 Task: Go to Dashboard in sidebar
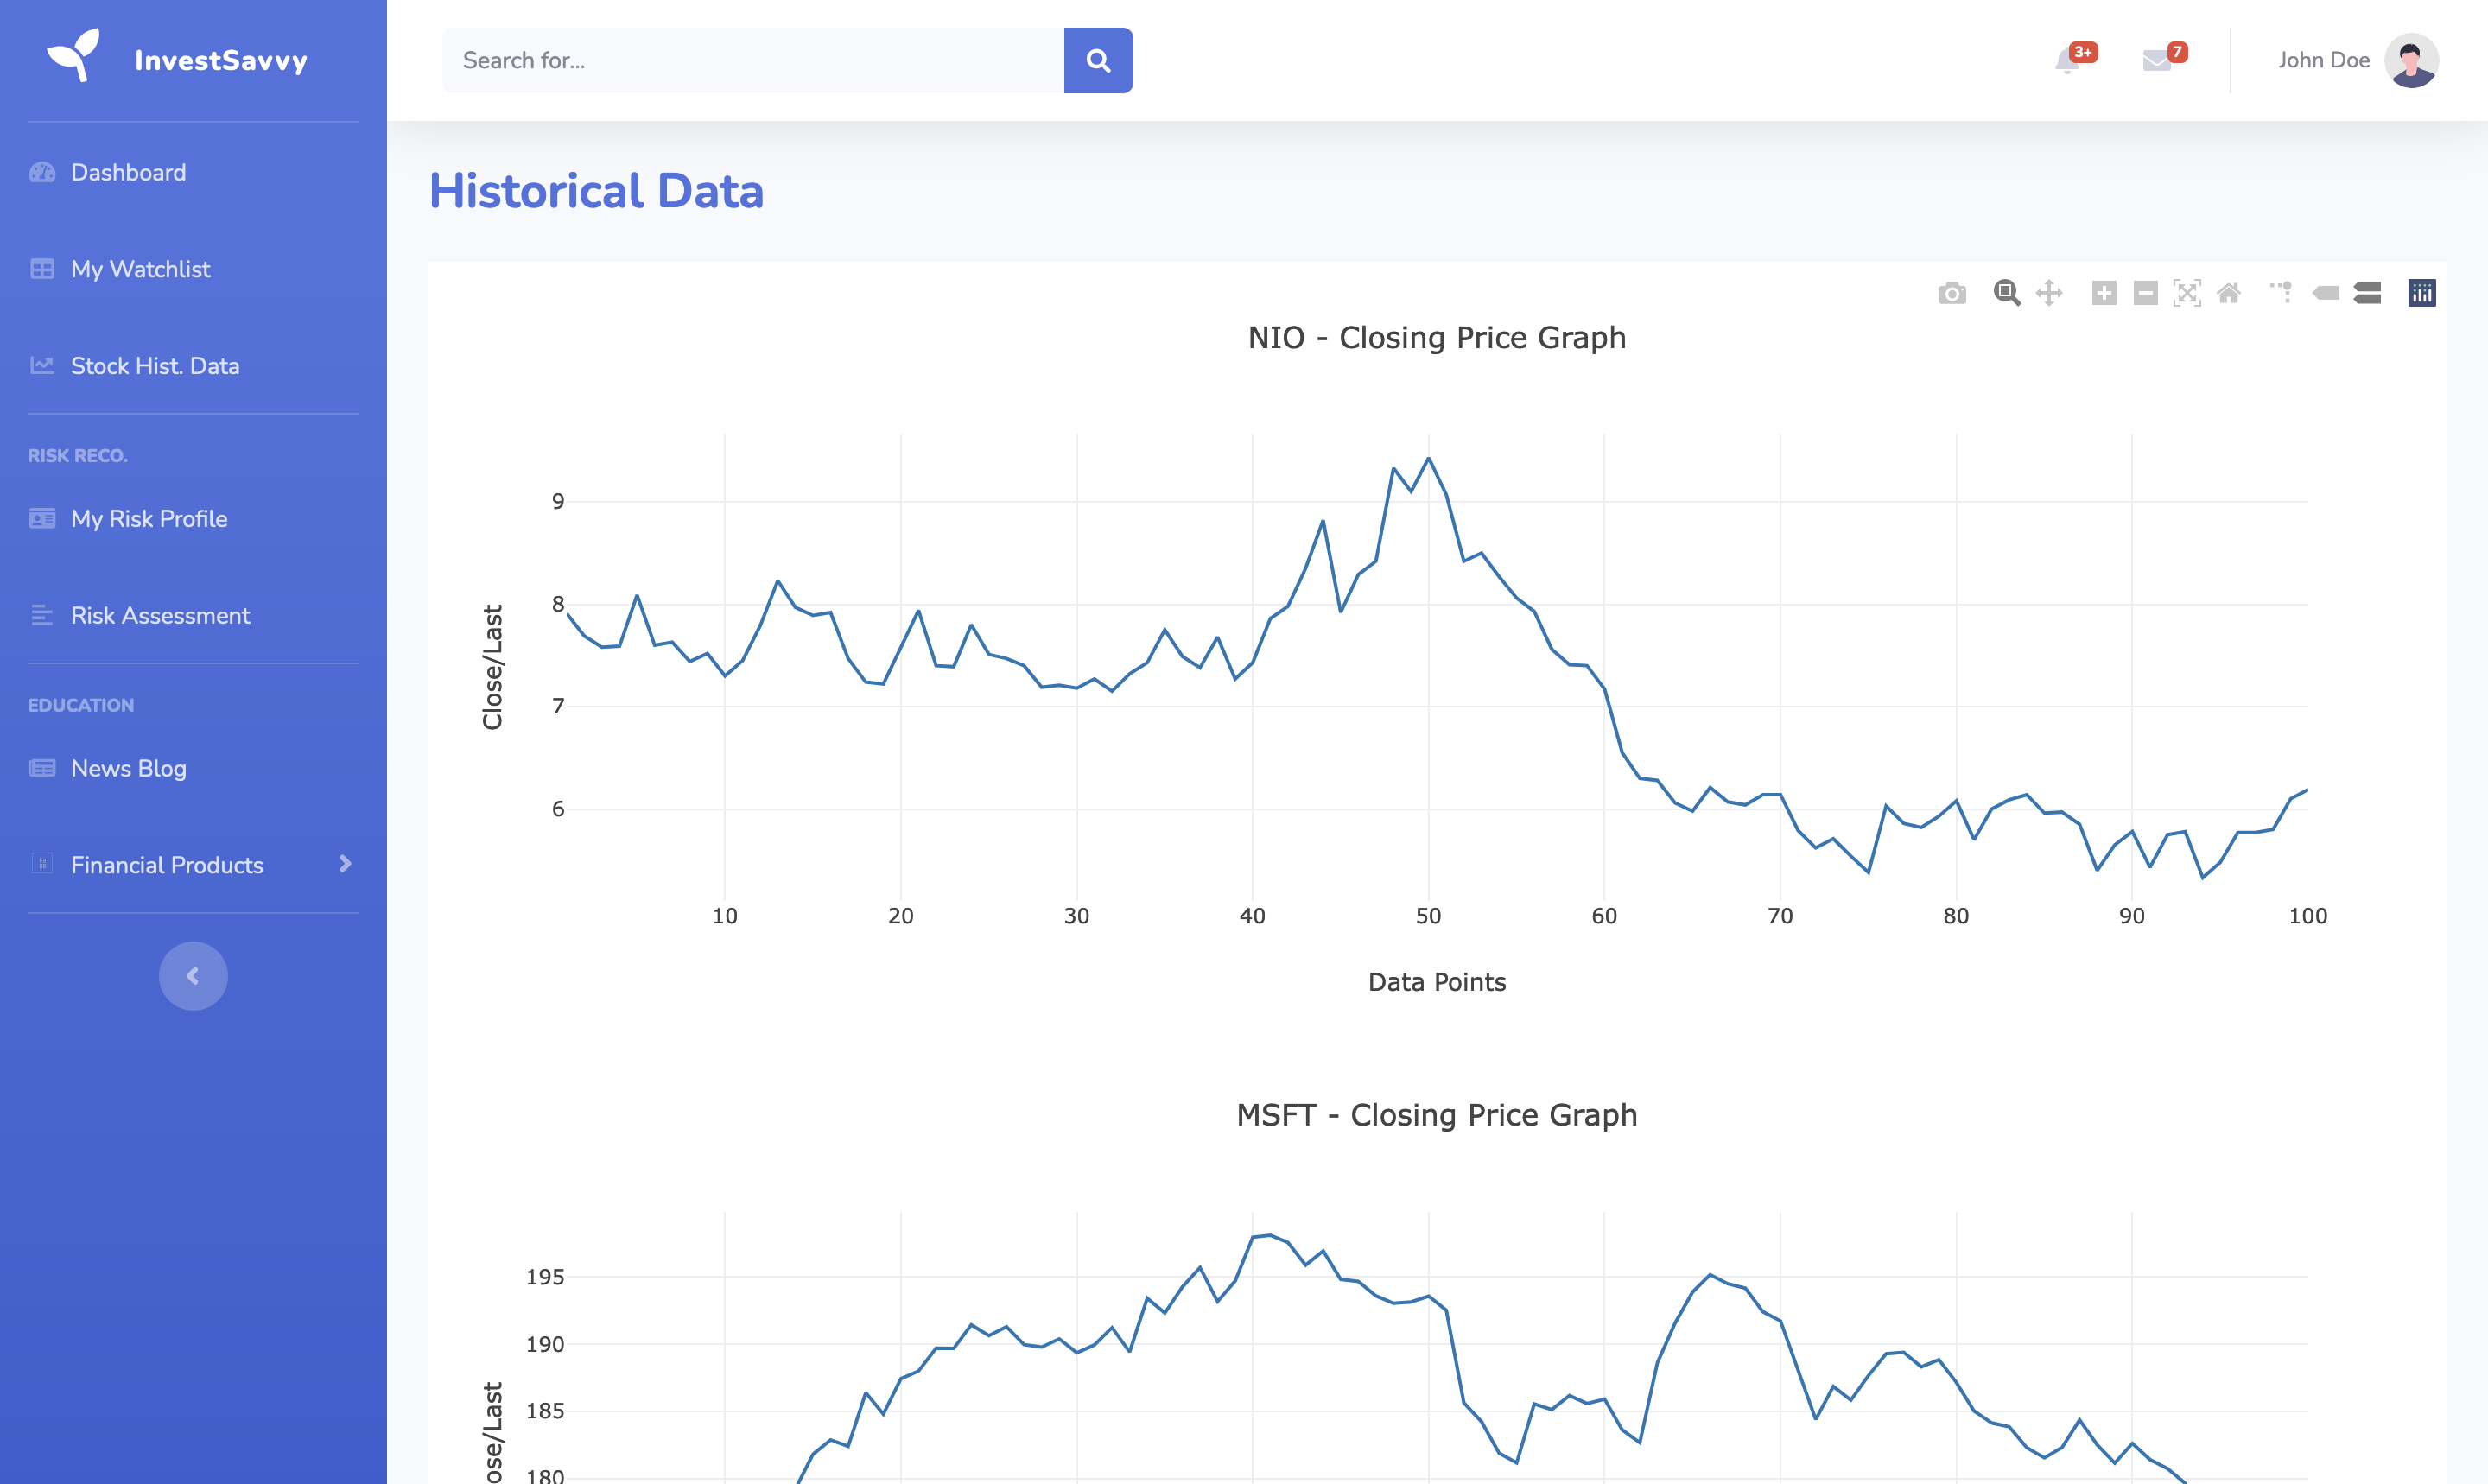pos(193,173)
